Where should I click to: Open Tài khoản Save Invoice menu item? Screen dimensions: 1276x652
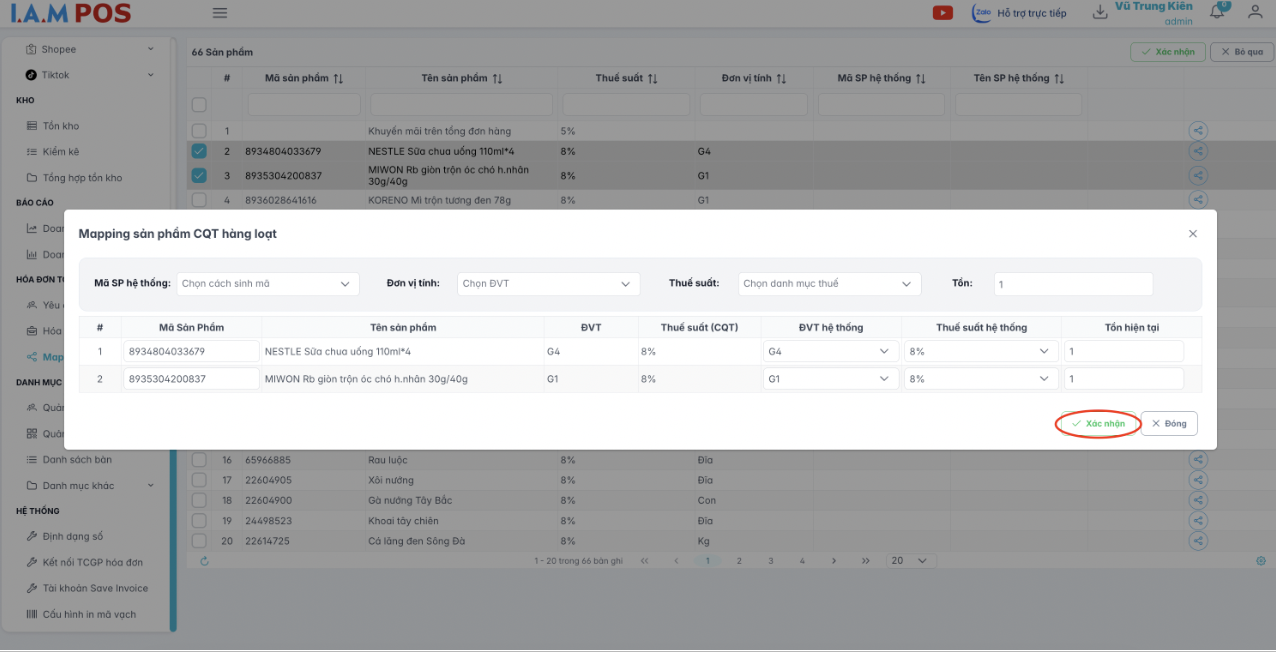point(95,588)
